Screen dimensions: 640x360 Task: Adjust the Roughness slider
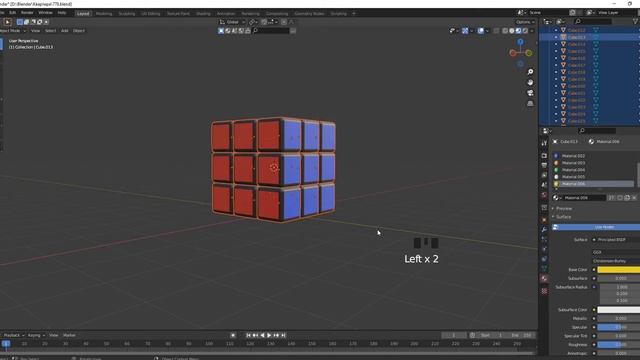(618, 344)
